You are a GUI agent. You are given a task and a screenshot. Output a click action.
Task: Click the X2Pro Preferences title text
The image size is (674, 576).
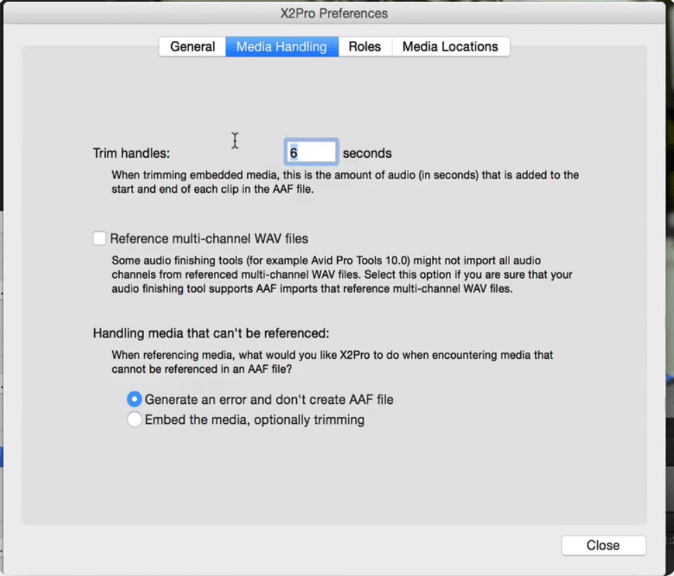point(334,13)
